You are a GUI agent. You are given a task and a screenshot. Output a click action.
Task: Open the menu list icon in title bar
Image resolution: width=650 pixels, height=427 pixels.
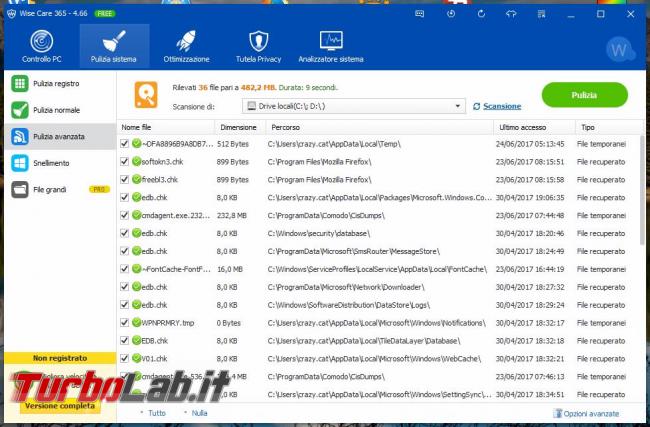click(541, 14)
